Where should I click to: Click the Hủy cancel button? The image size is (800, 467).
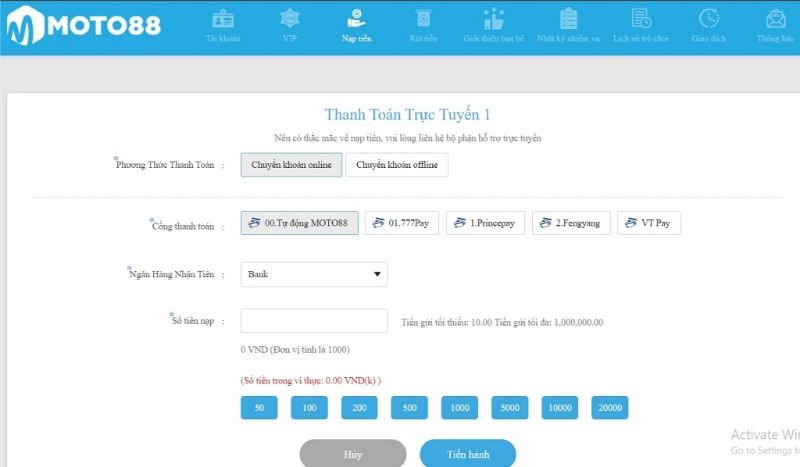pos(353,454)
